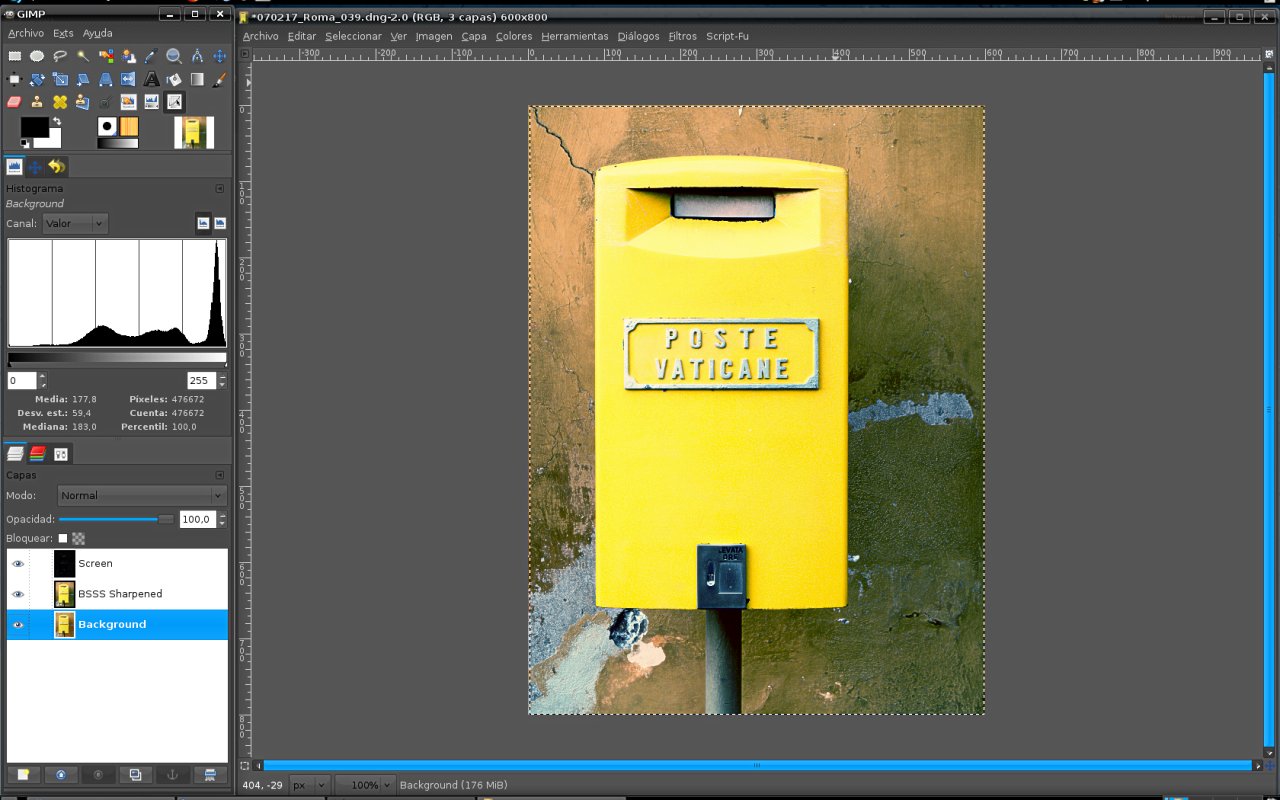
Task: Open Capas panel configuration menu
Action: click(220, 475)
